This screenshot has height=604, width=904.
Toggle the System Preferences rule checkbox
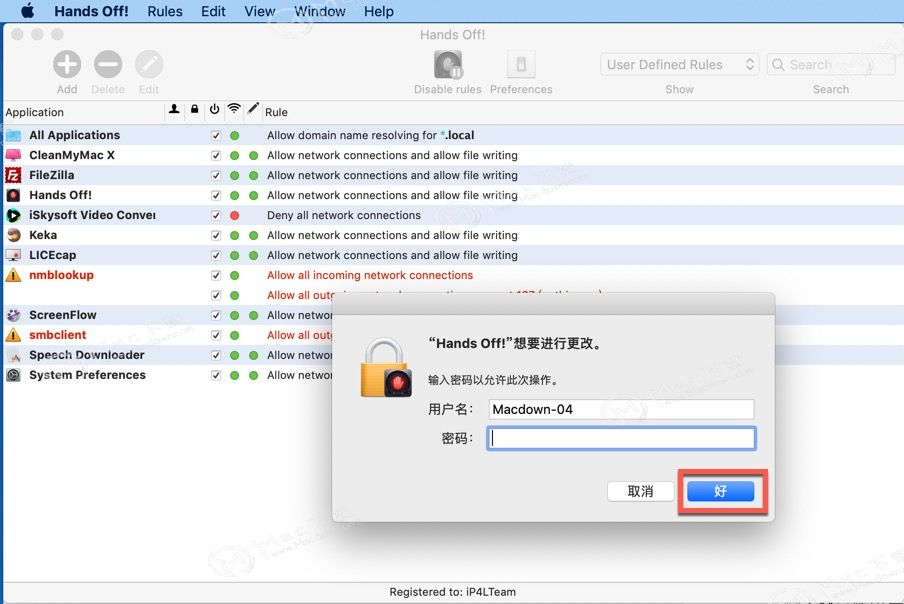216,375
